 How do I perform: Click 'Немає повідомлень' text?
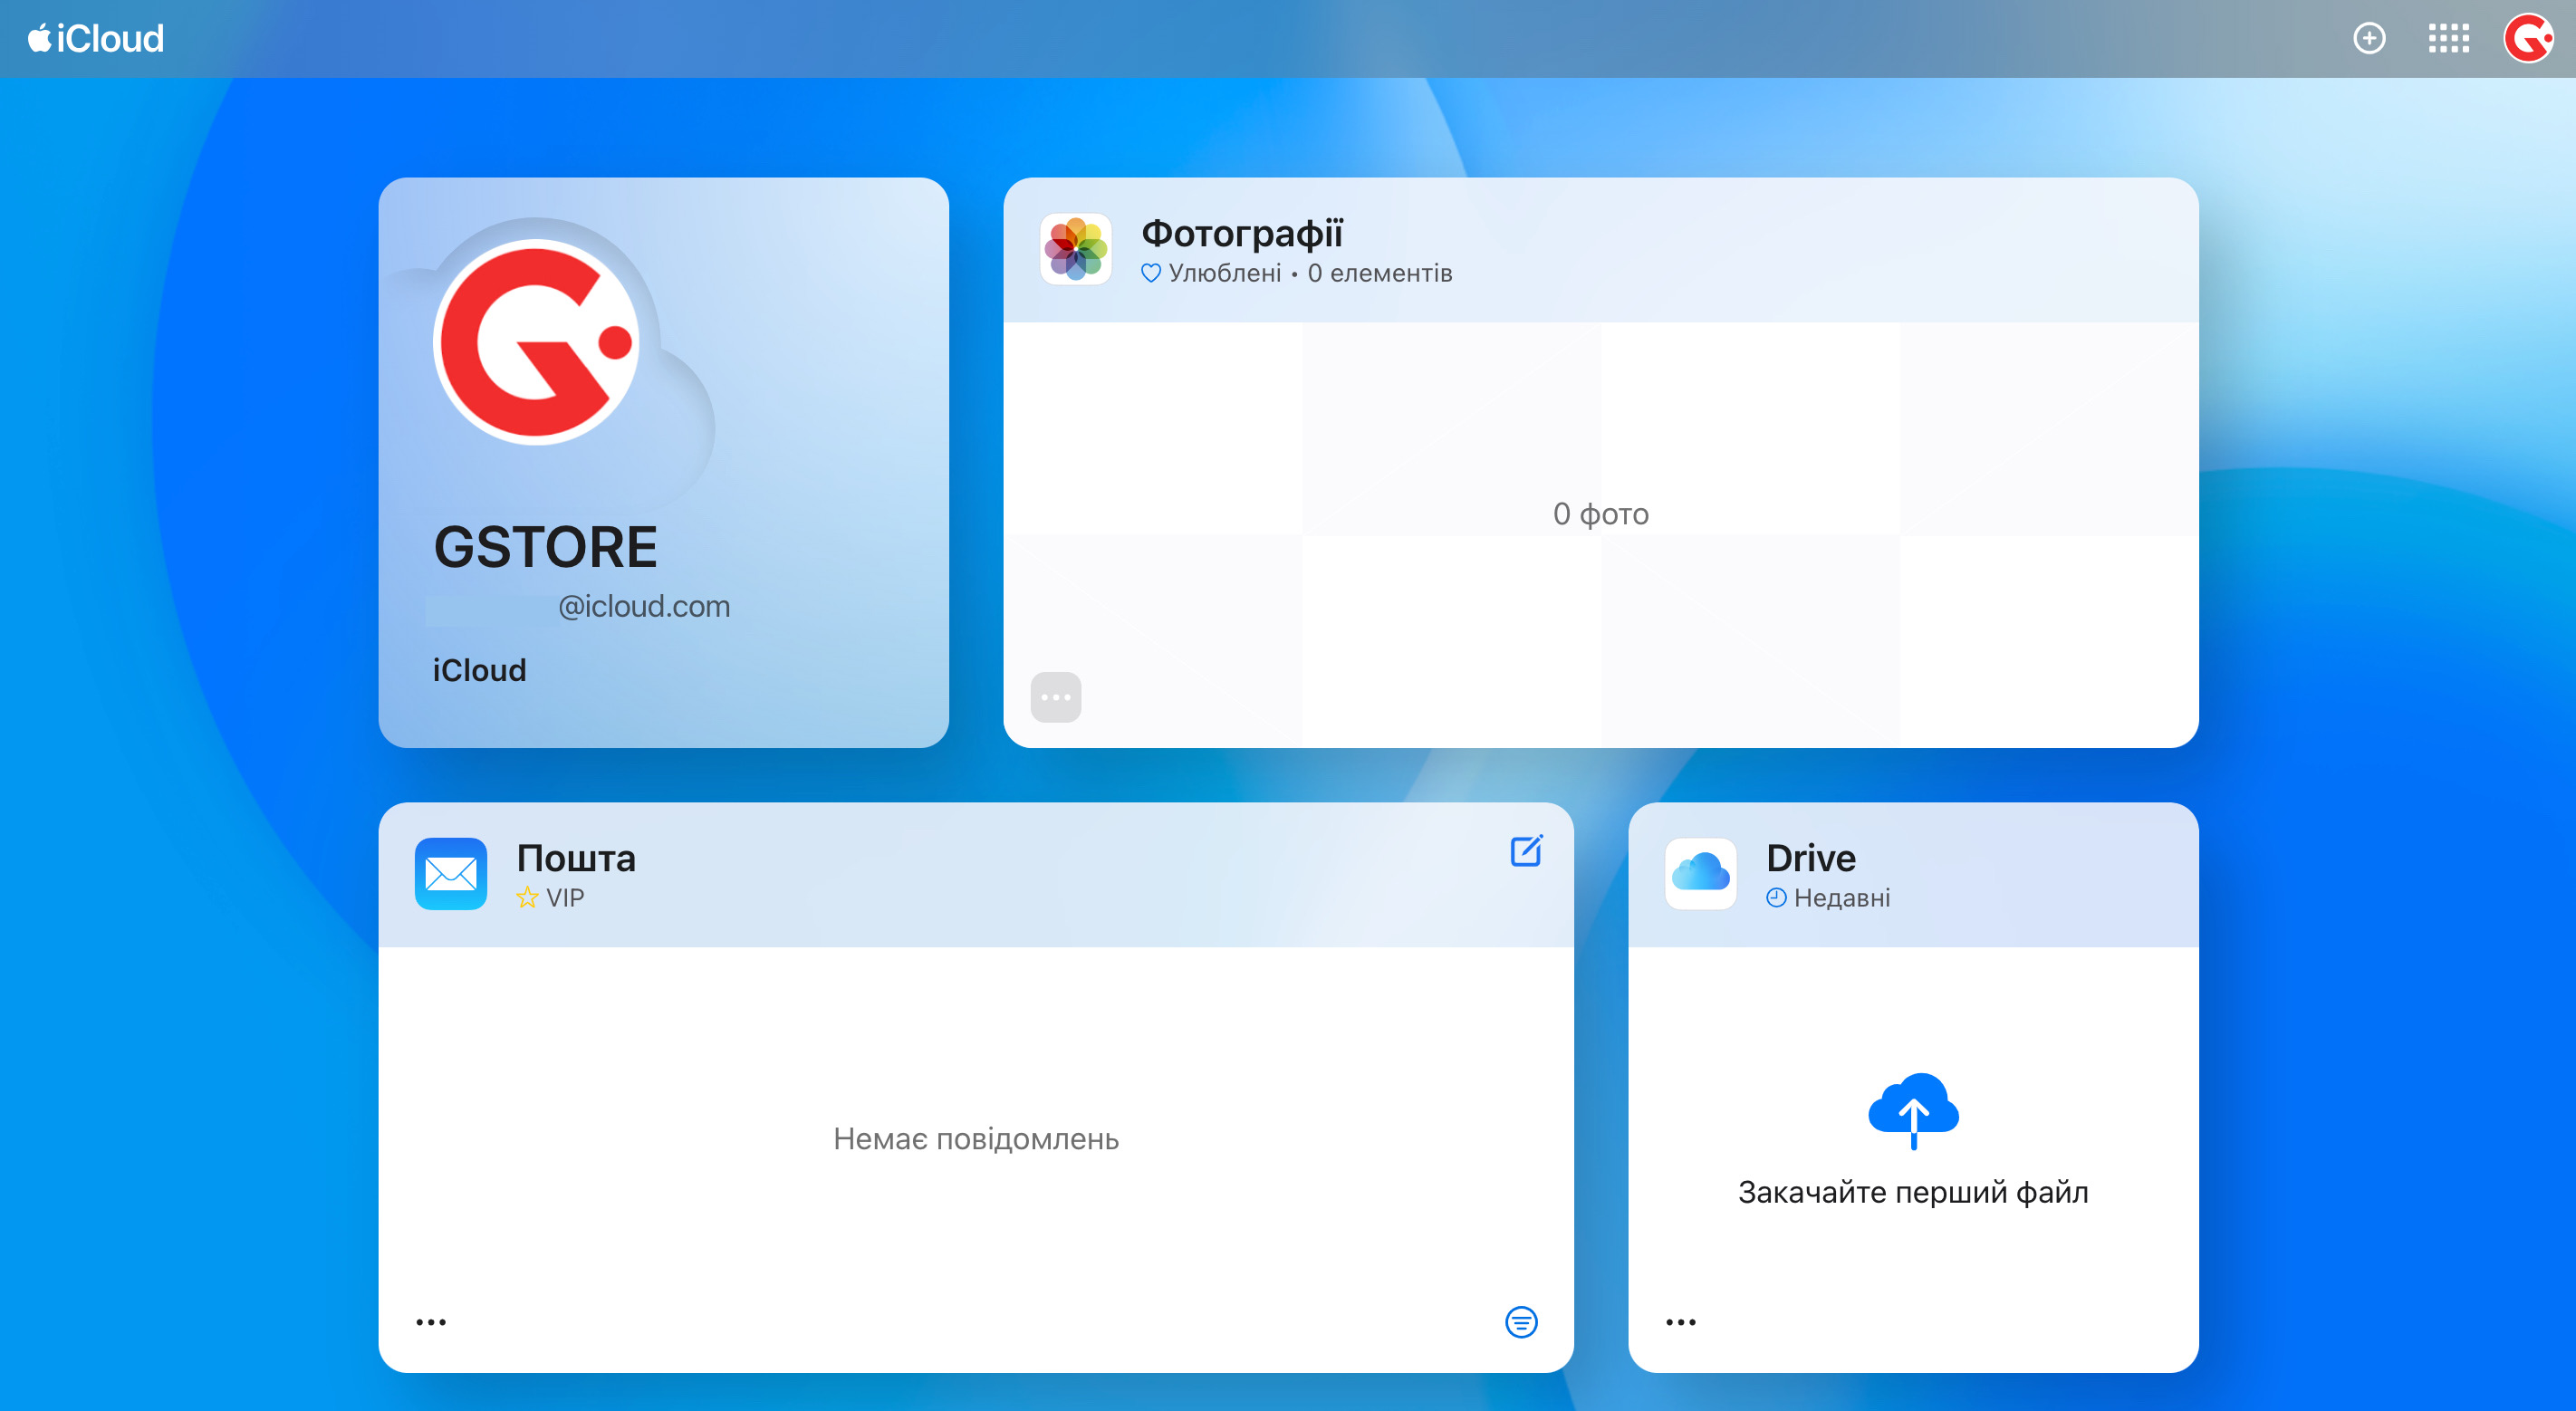975,1139
